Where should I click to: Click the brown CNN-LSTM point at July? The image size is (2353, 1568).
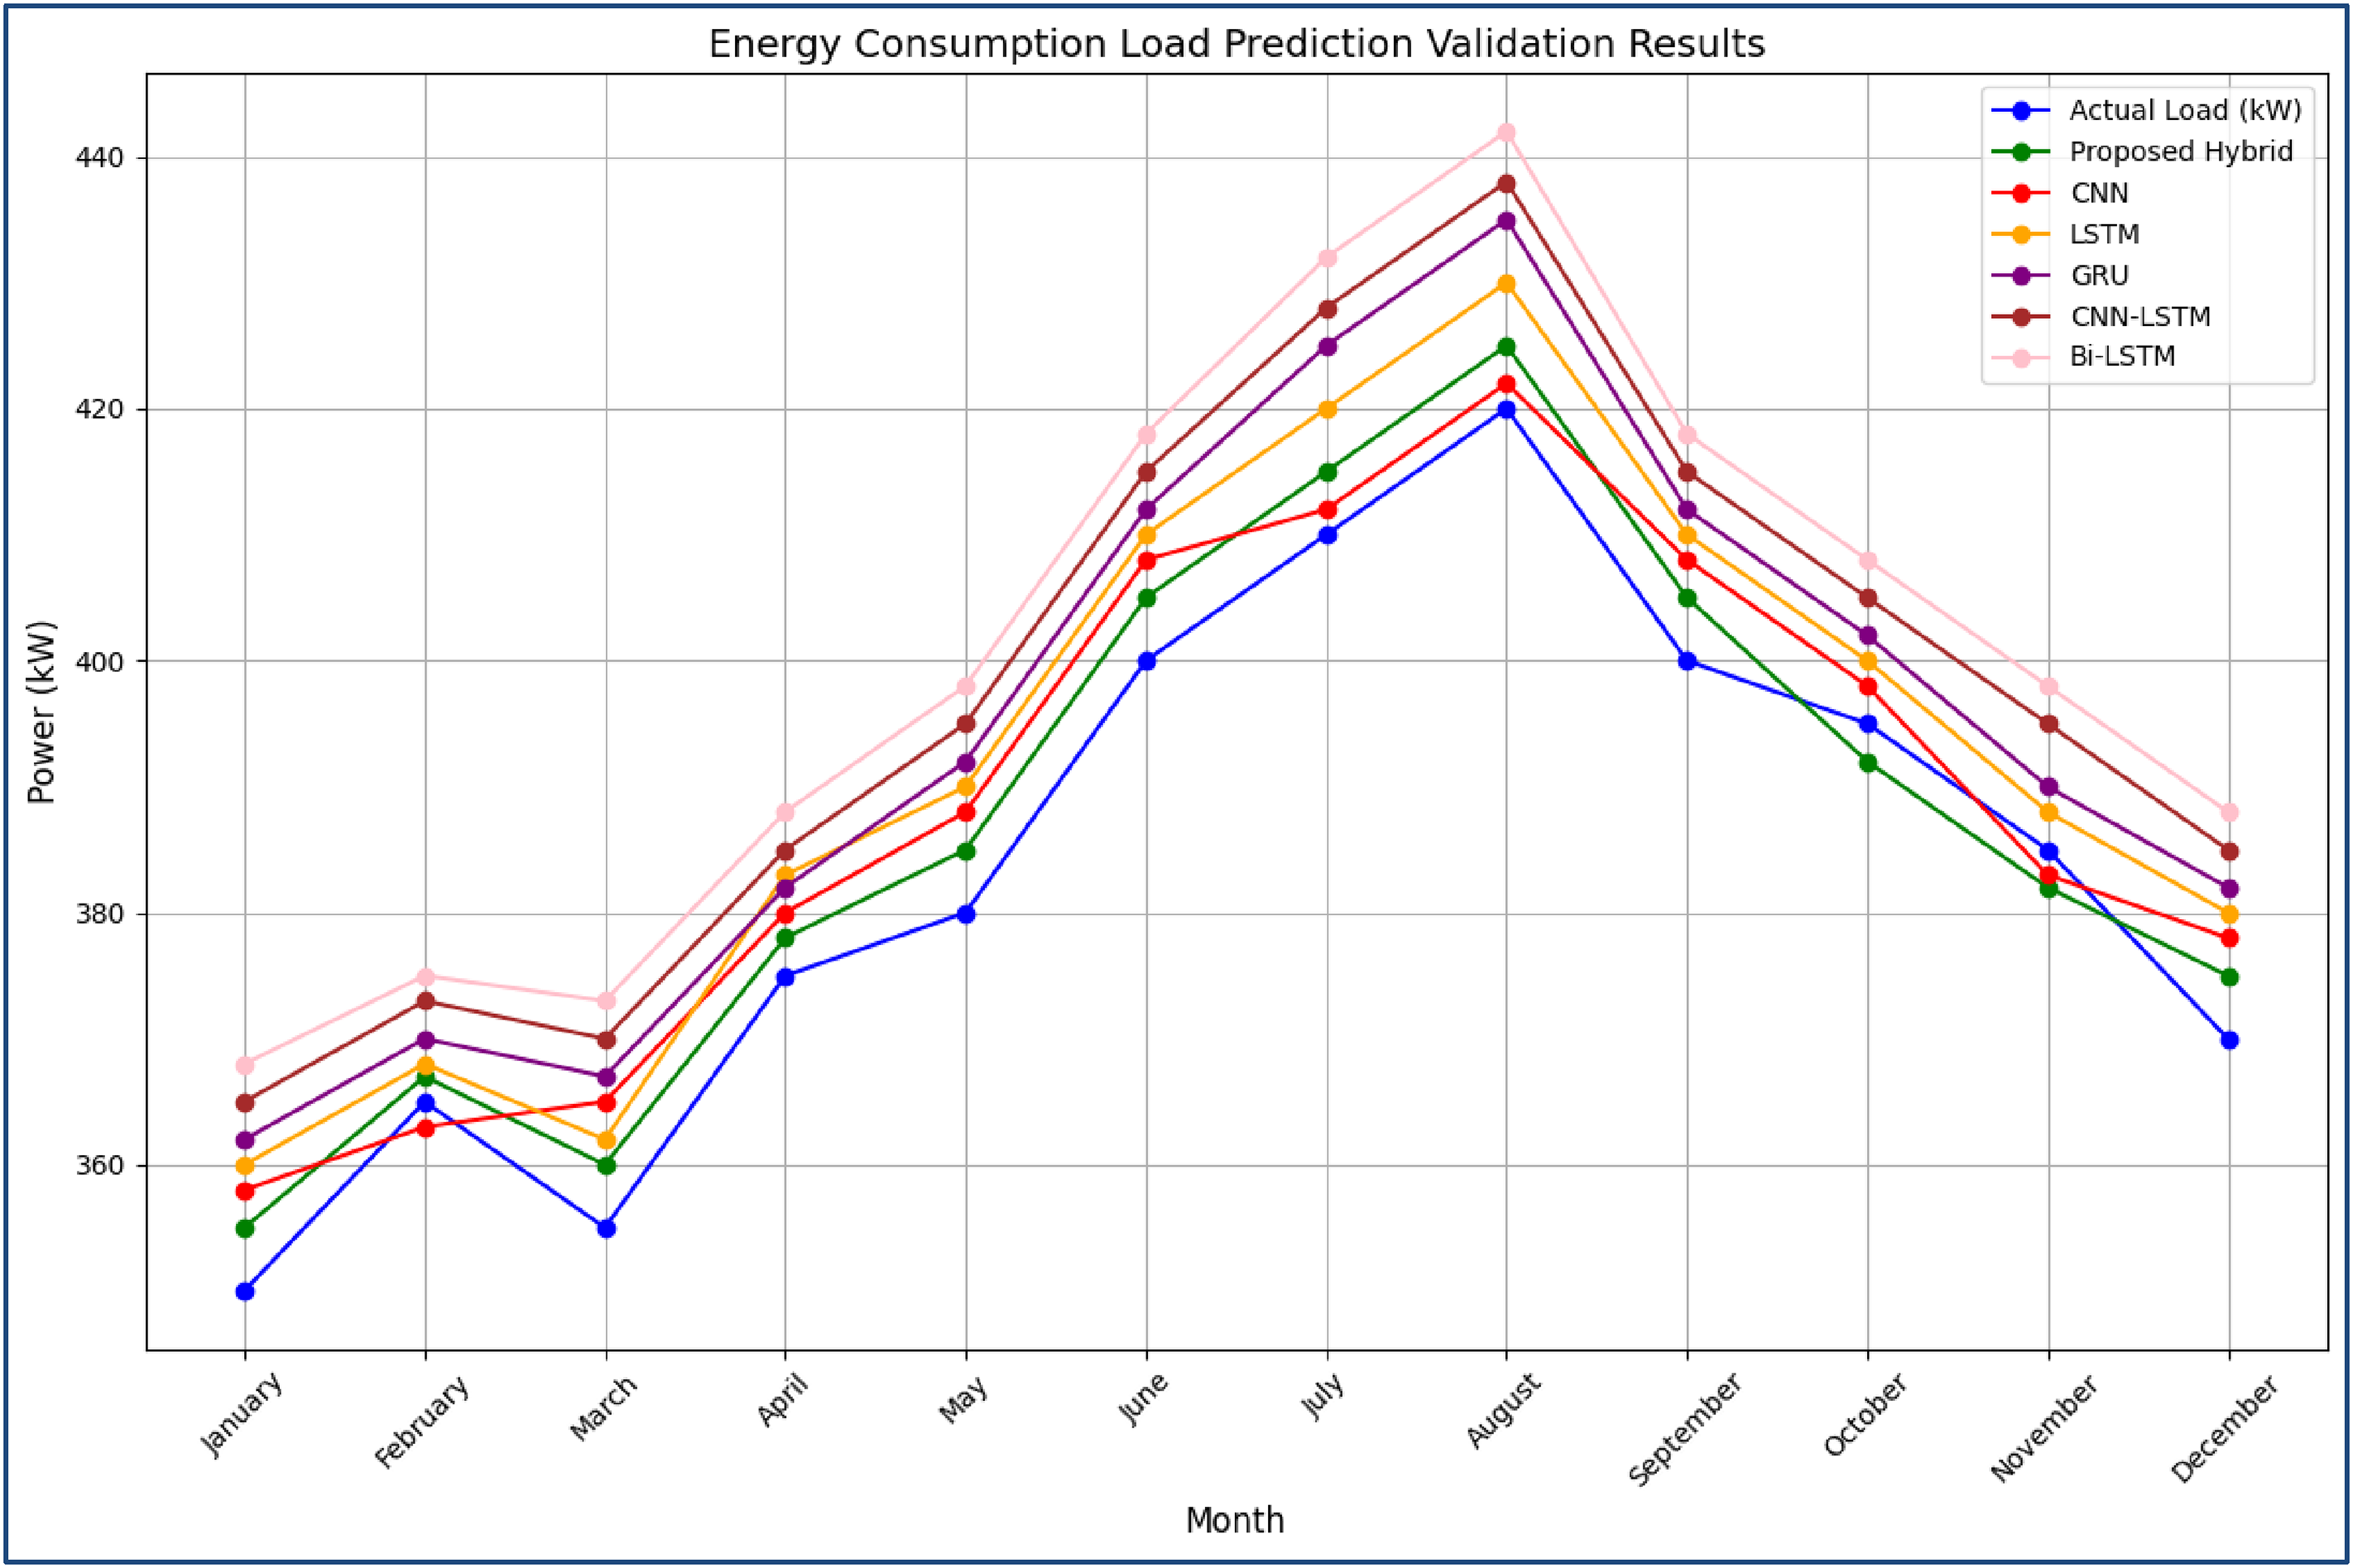[1327, 308]
